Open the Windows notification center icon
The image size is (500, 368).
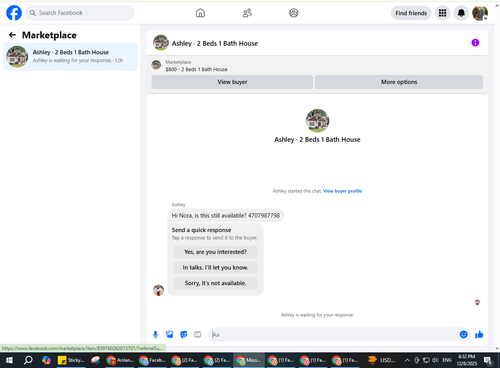point(488,360)
